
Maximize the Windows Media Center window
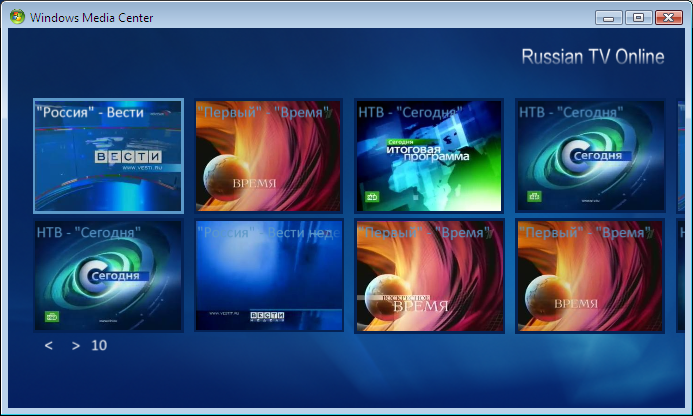pos(638,18)
